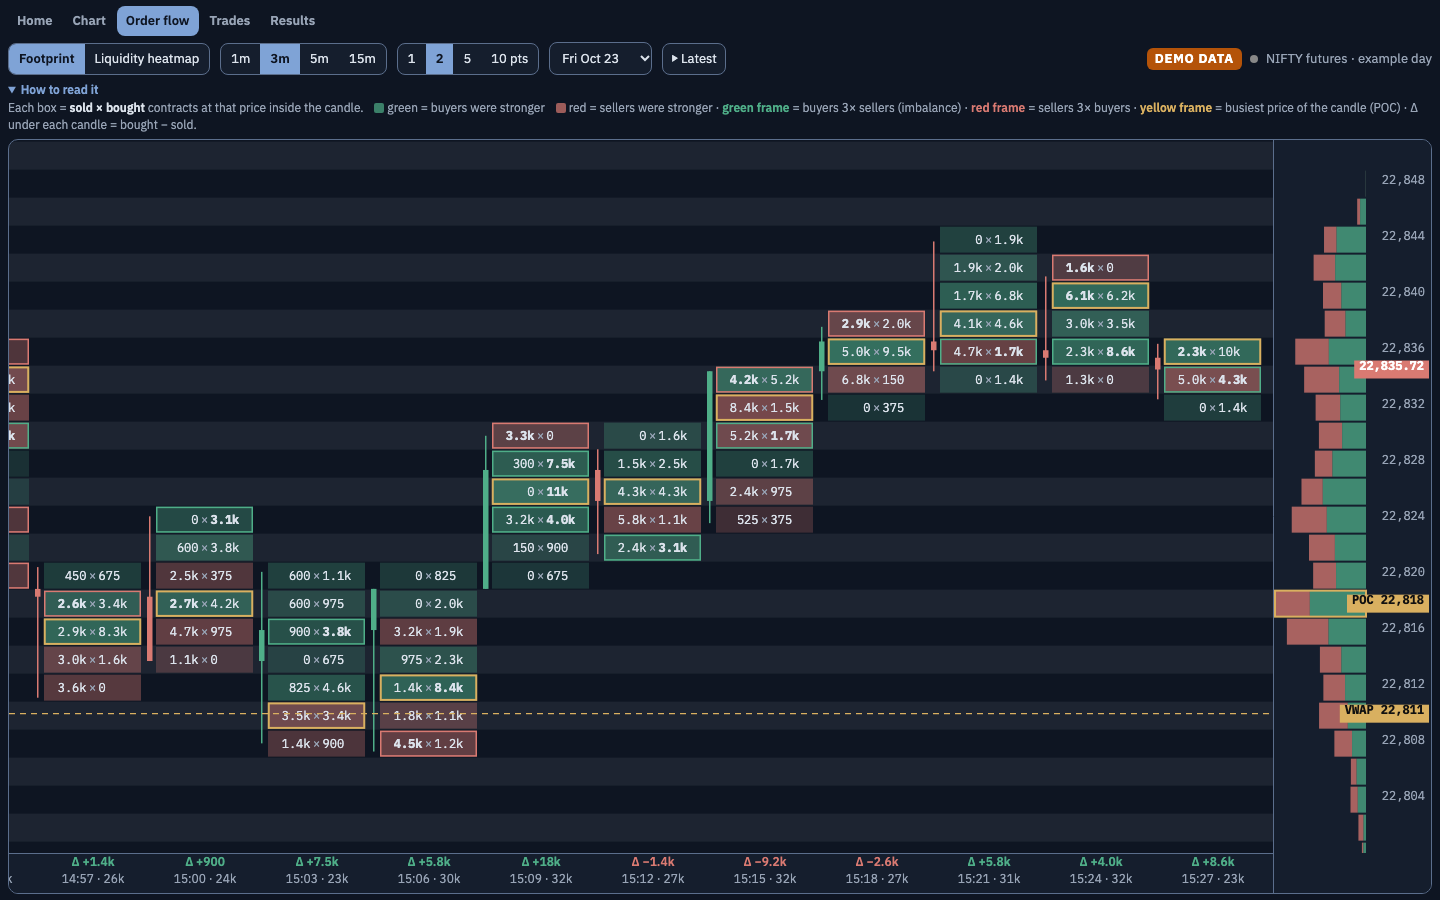Click the Δ −9.2k delta value

coord(764,862)
